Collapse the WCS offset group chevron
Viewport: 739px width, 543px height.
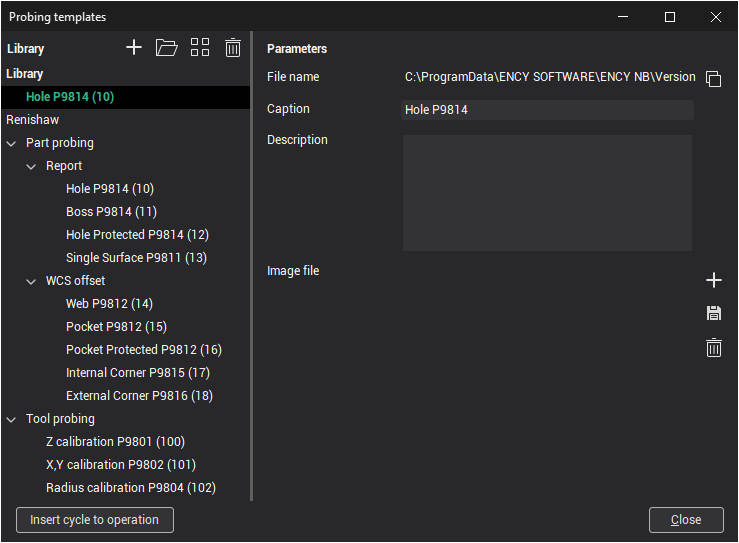tap(32, 281)
